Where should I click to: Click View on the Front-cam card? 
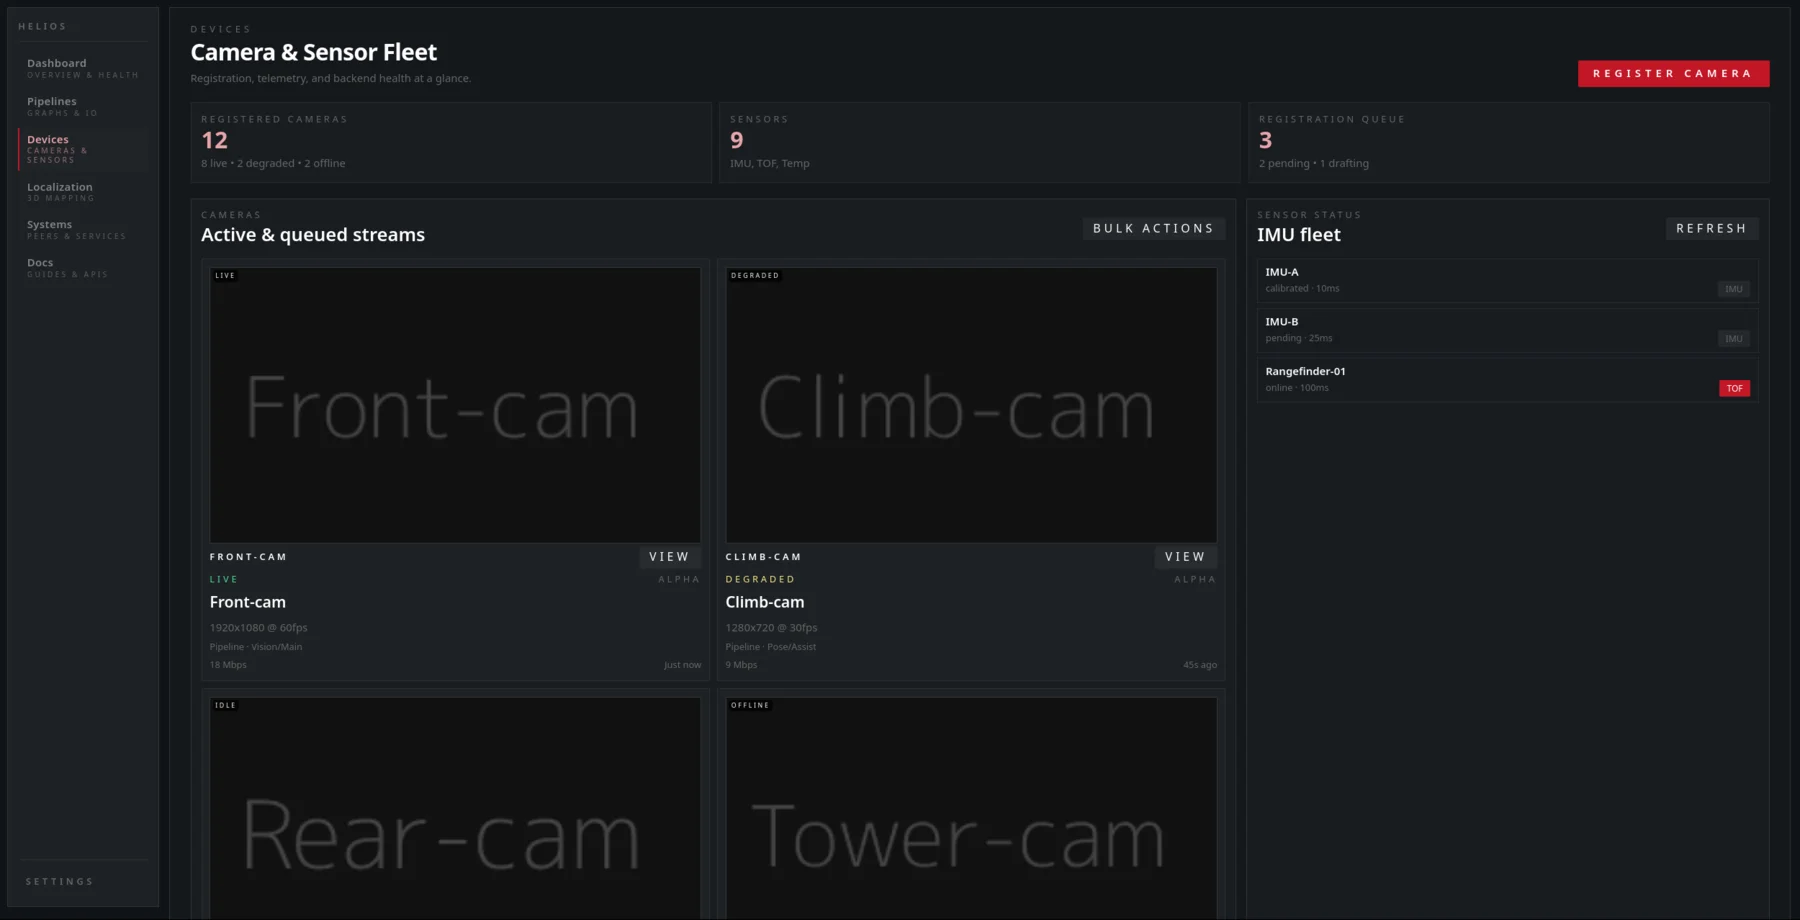(x=669, y=557)
